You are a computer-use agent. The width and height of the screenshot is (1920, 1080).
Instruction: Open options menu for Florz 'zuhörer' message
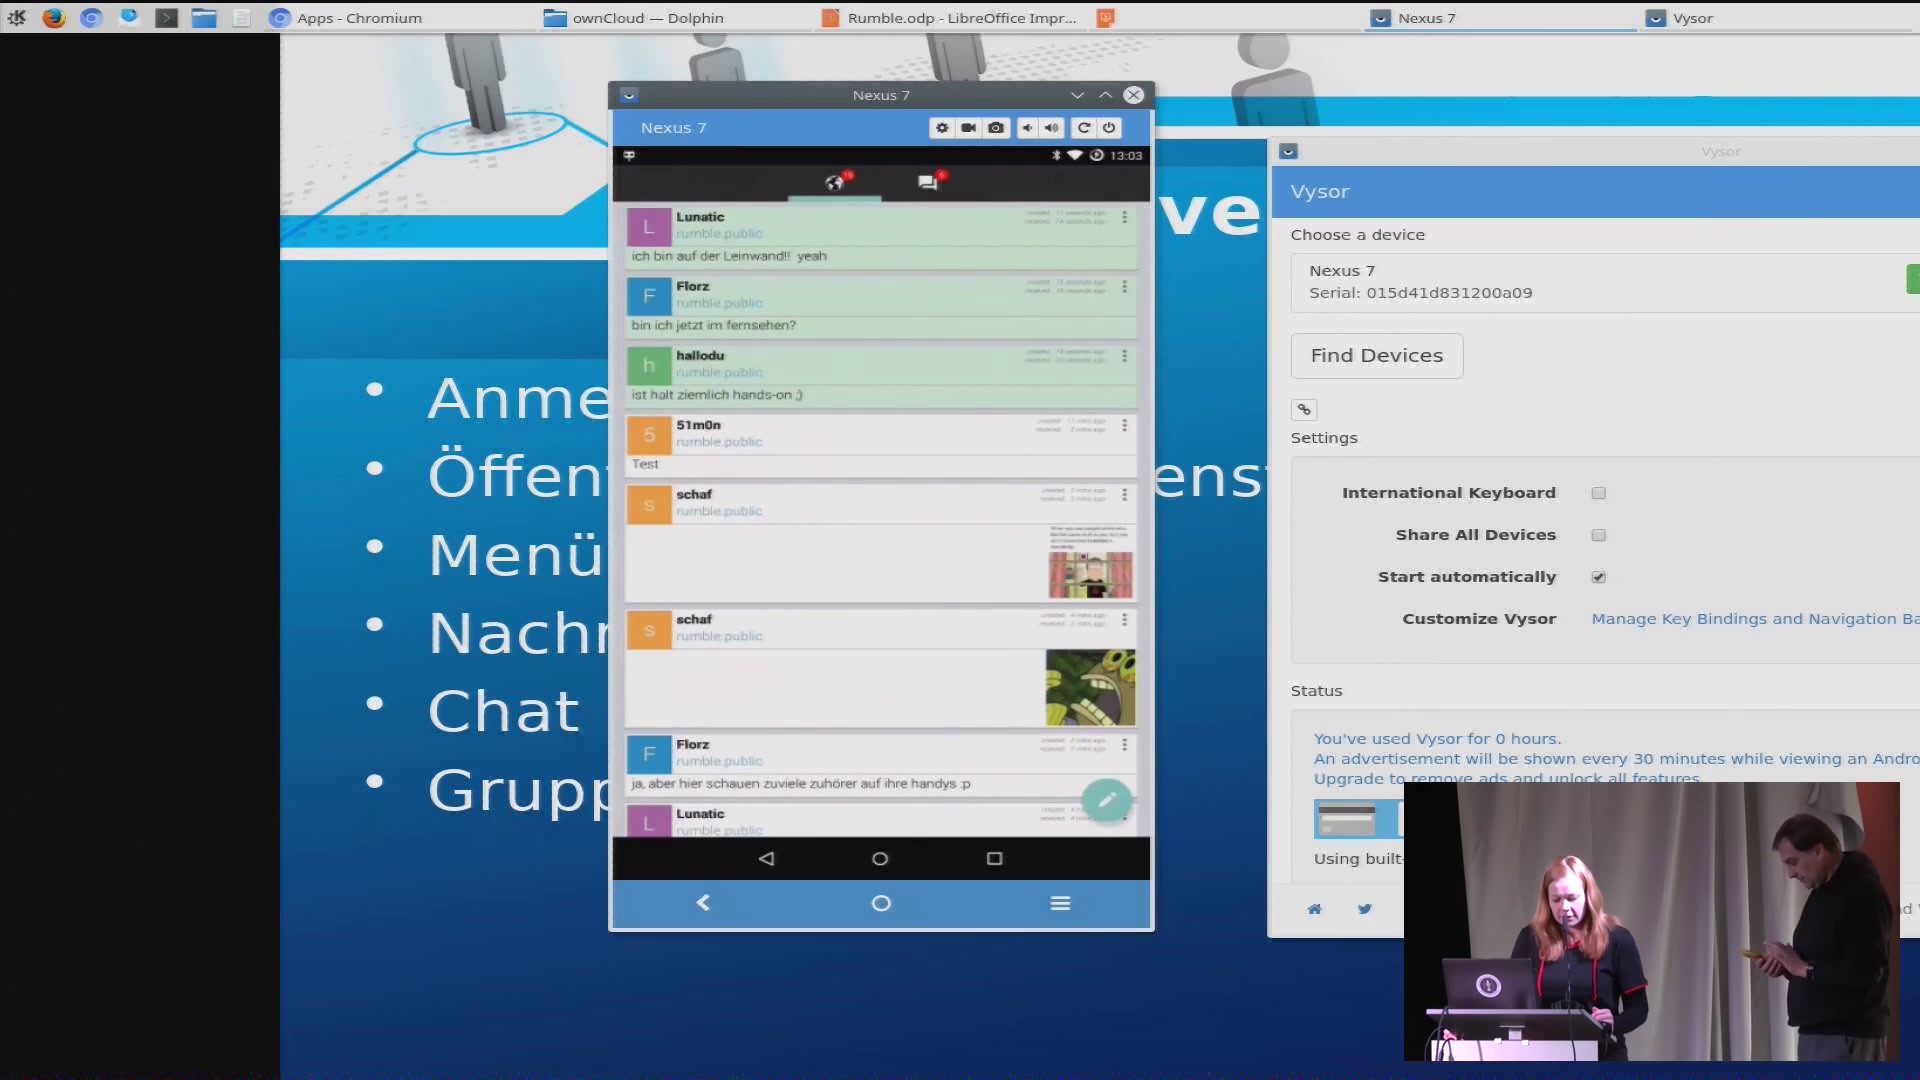click(1124, 745)
